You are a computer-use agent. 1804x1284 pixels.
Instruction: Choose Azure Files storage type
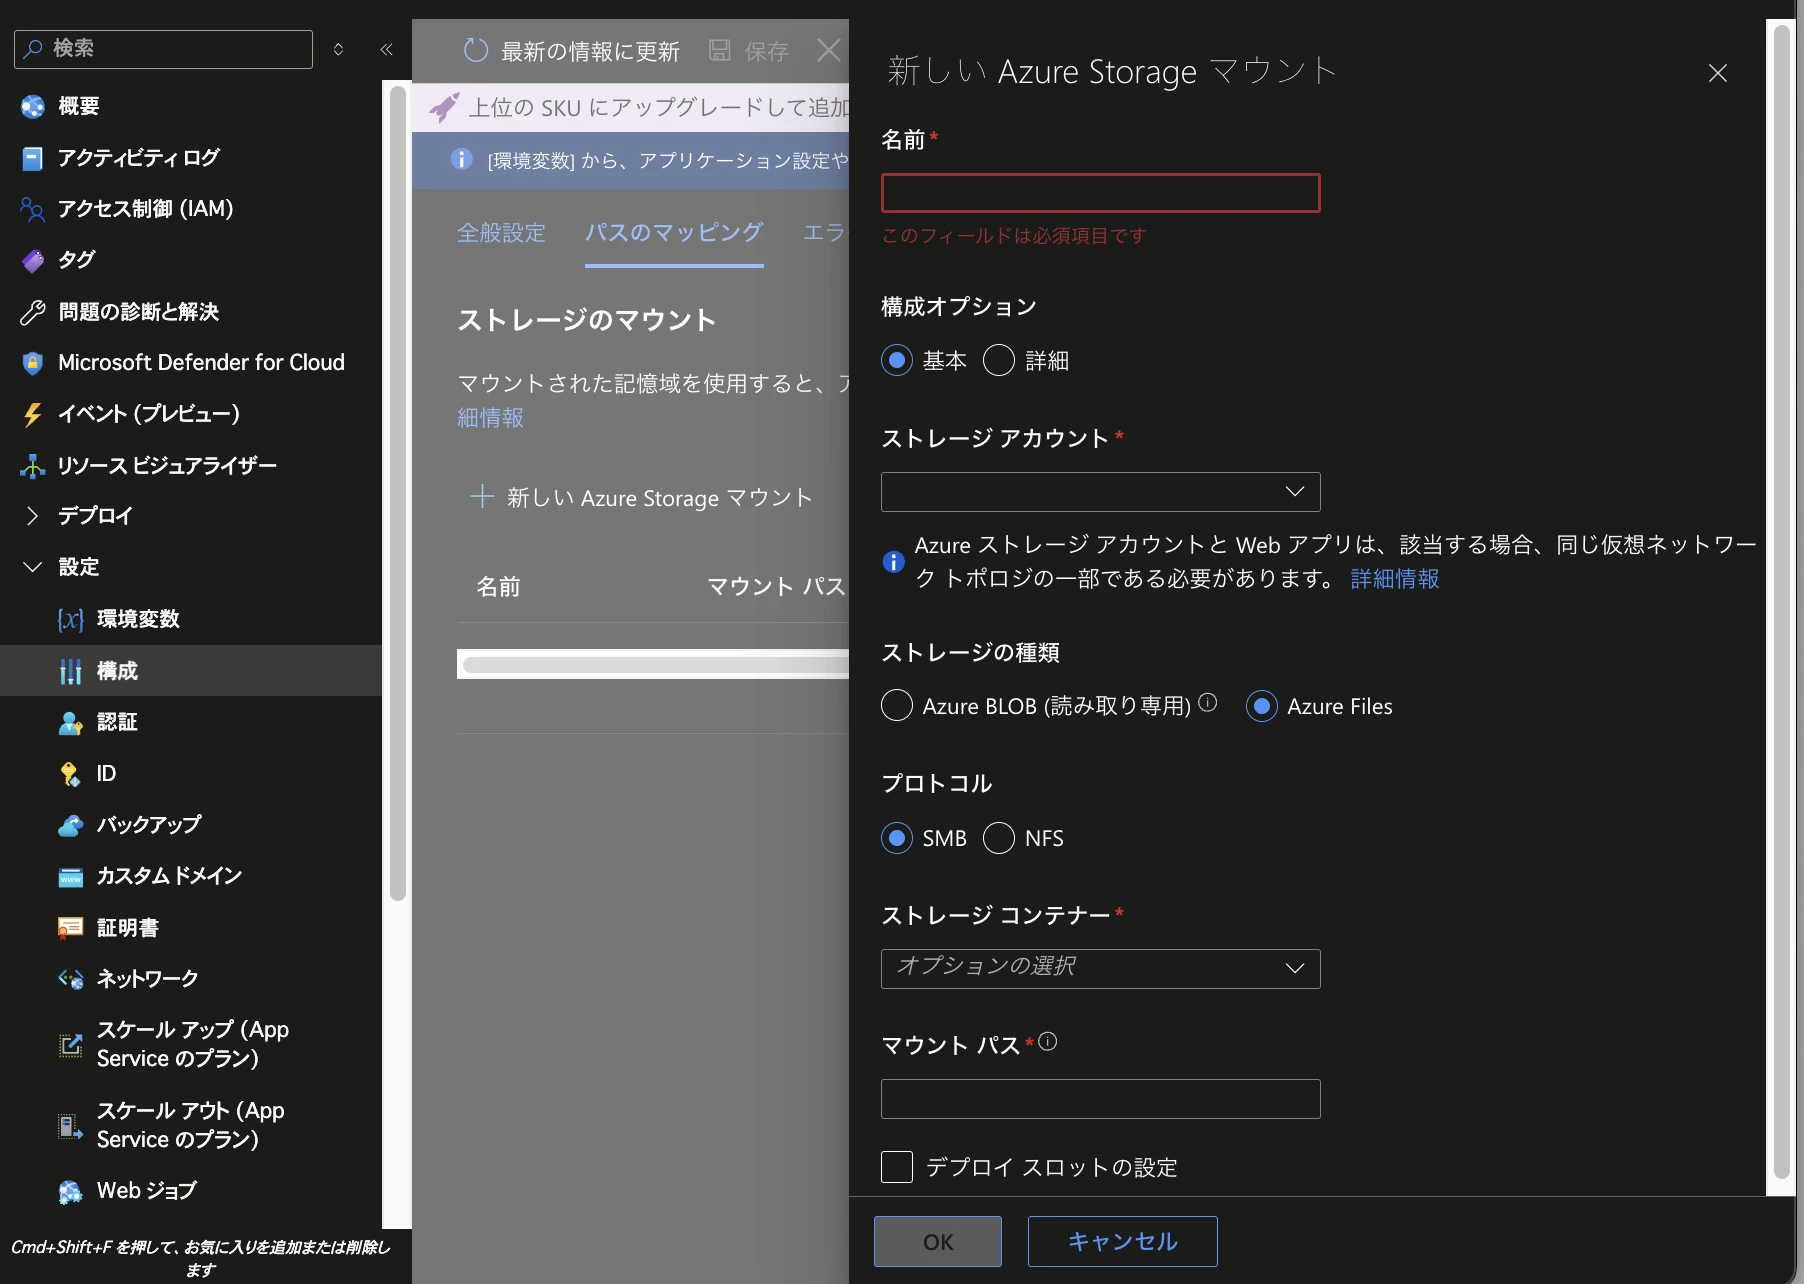coord(1262,706)
